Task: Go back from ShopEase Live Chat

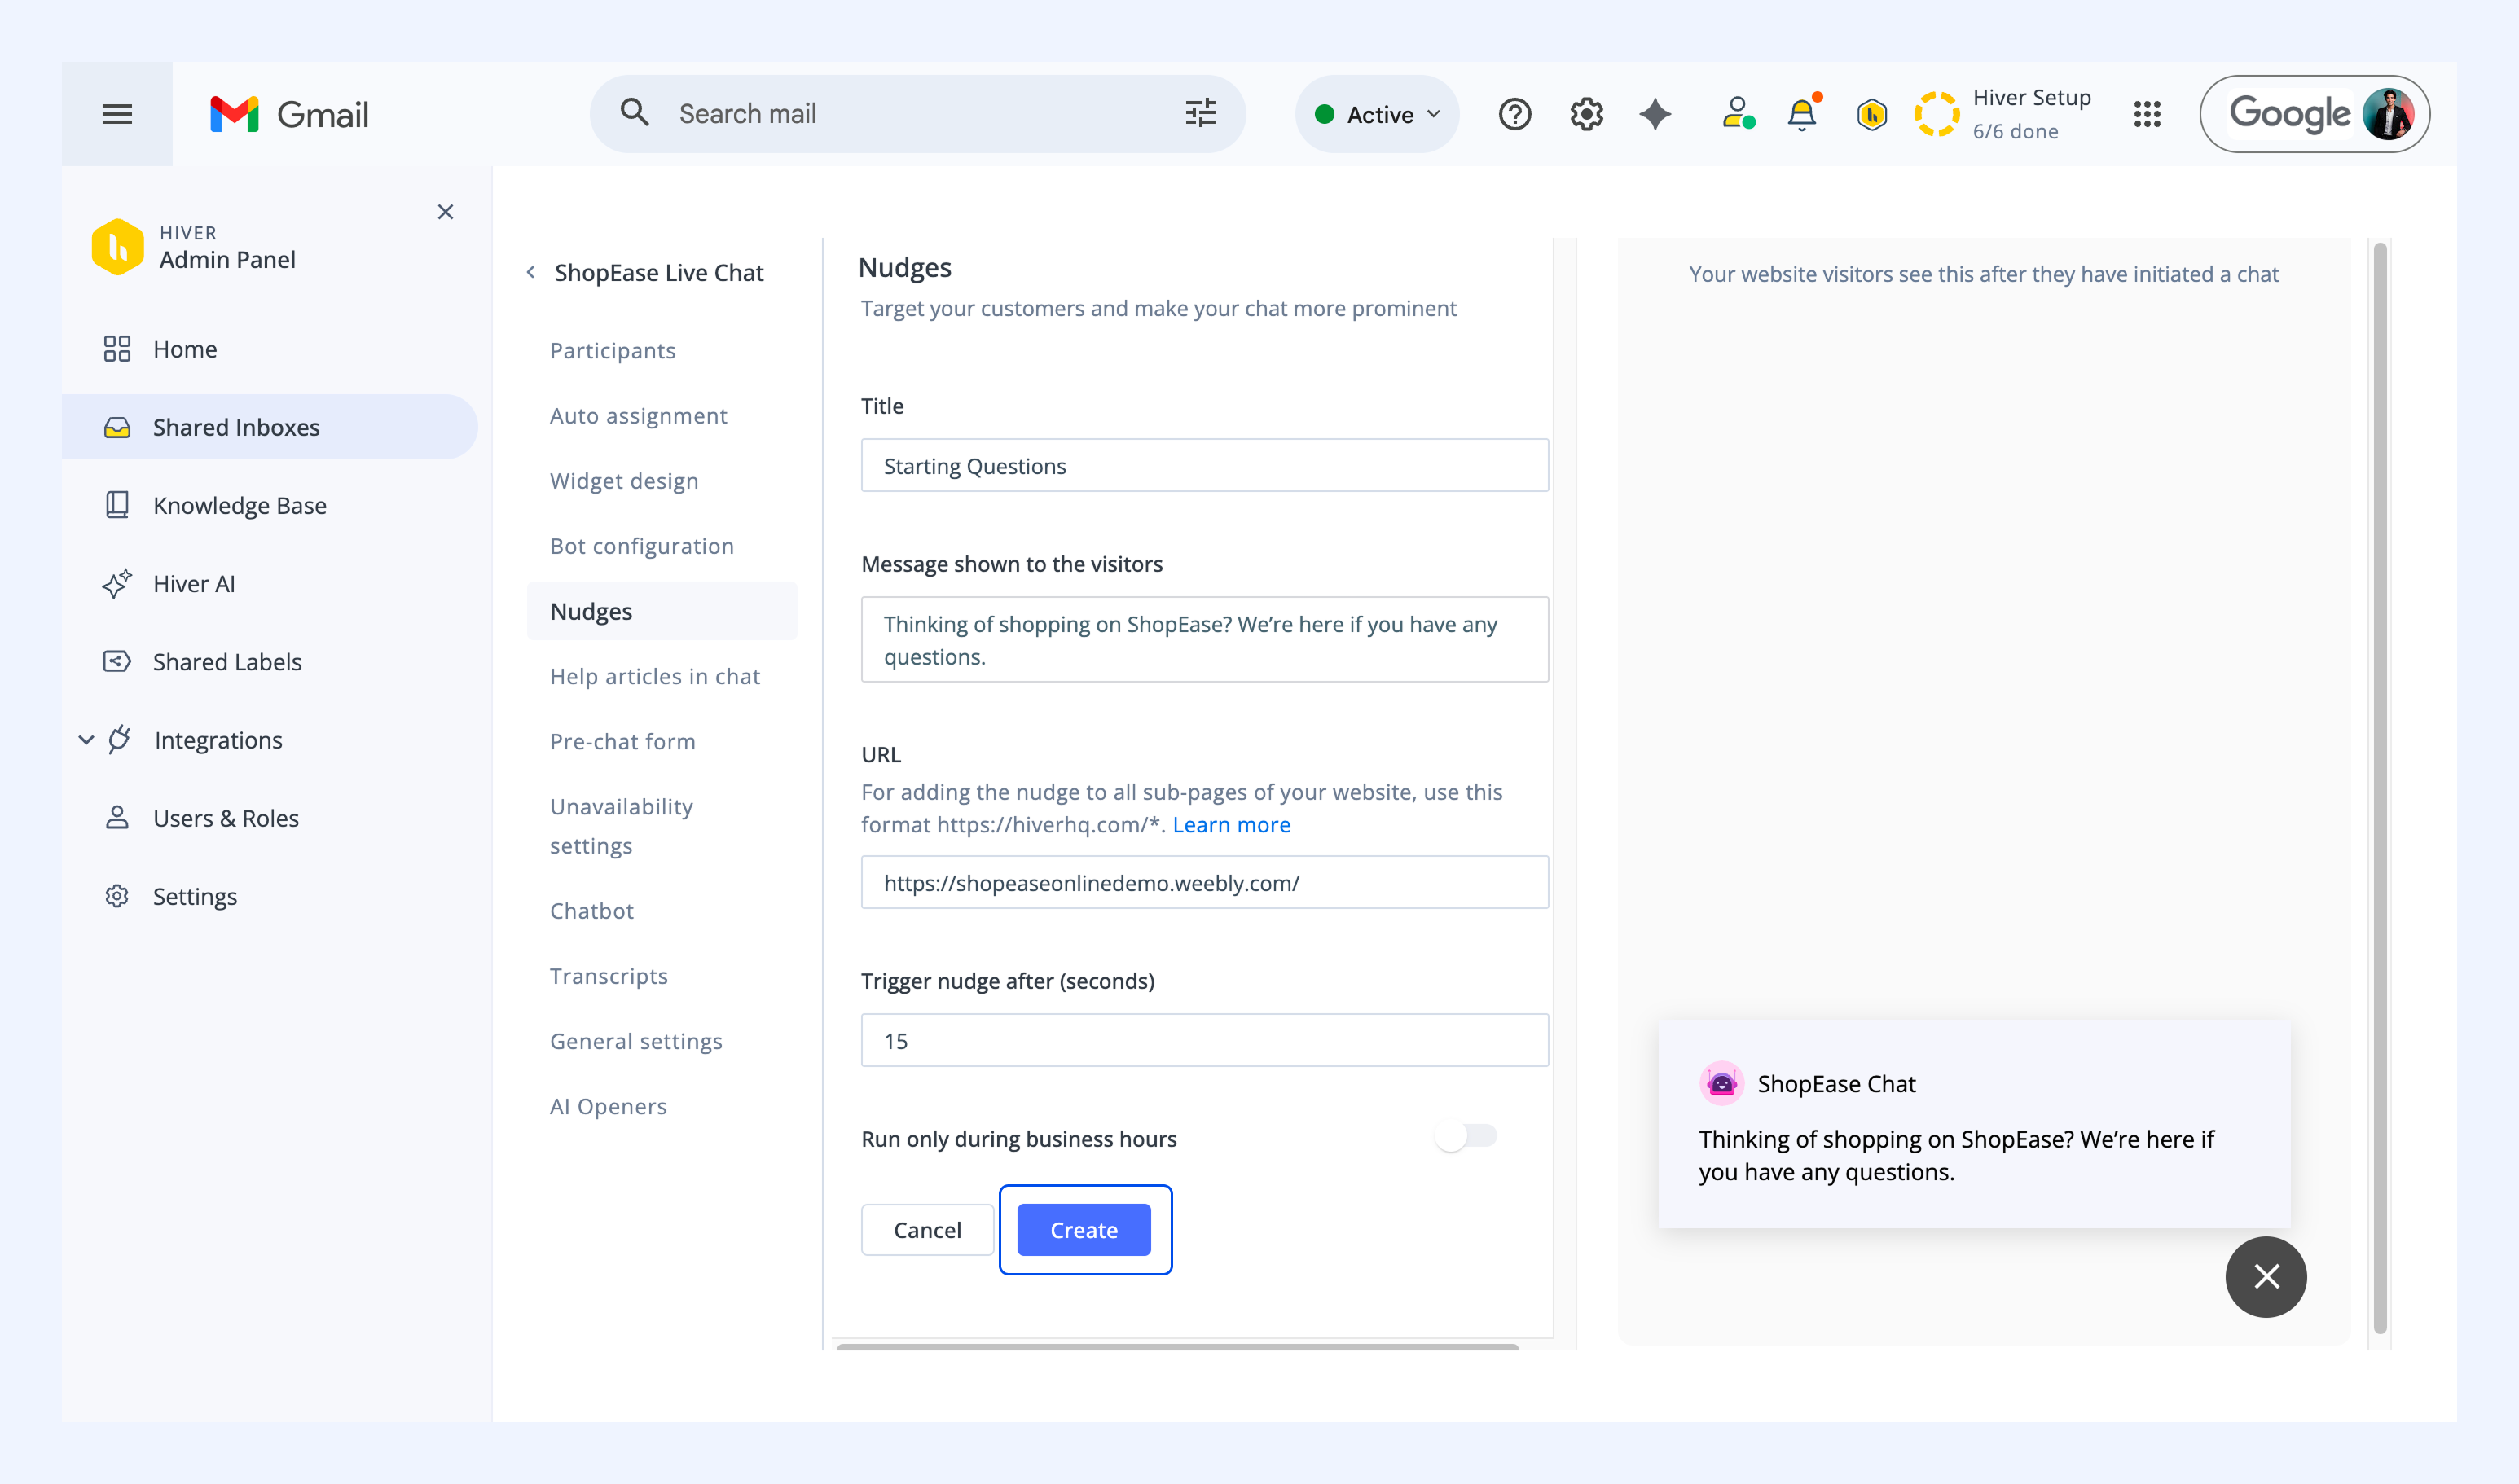Action: coord(531,272)
